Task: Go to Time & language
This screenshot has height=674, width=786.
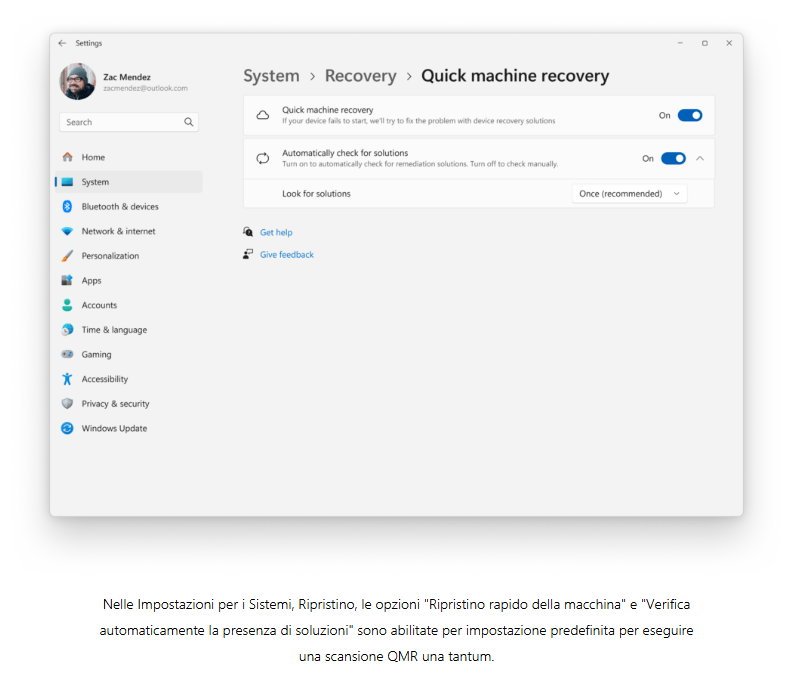Action: (128, 329)
